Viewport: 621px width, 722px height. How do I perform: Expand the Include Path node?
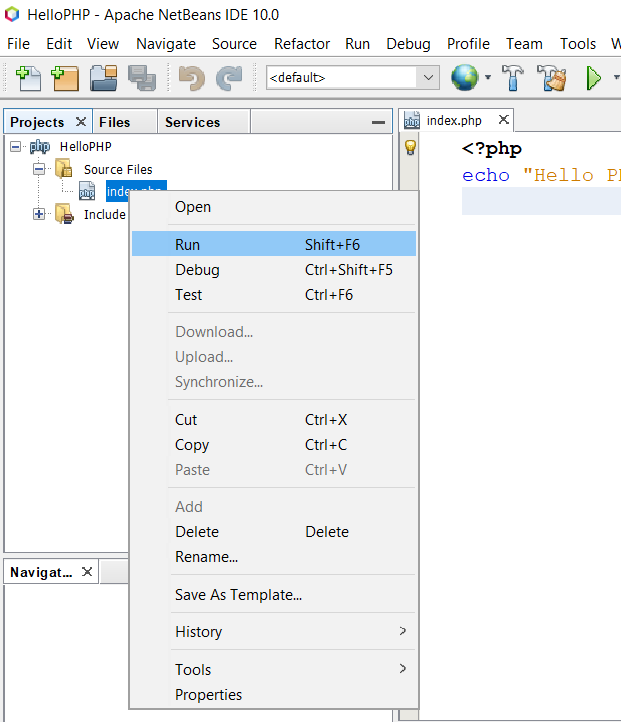tap(39, 214)
